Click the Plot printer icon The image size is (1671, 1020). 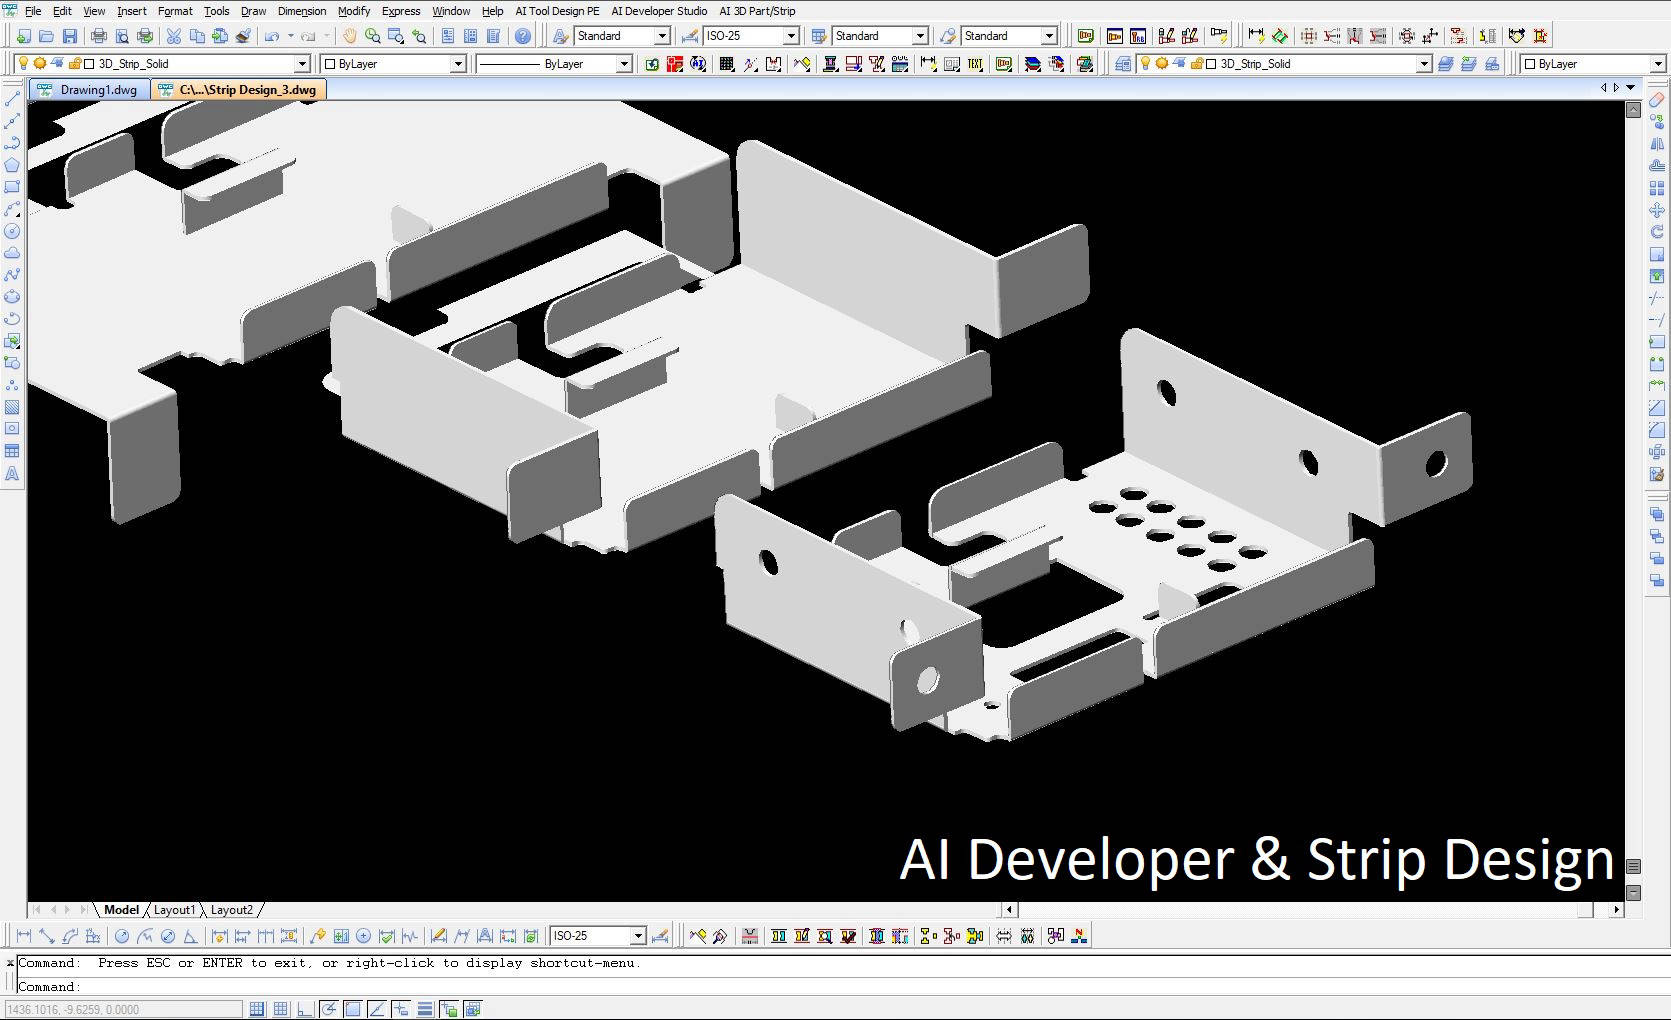click(x=98, y=36)
